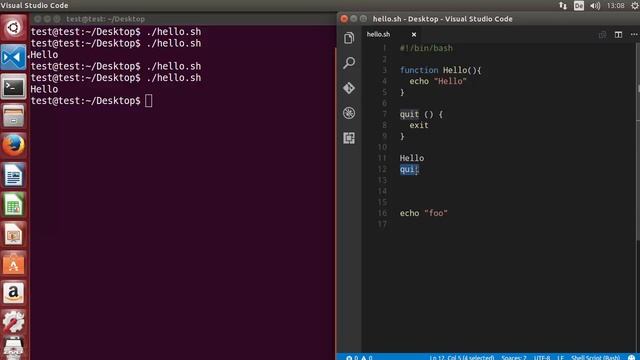Click the selected 'quit' on line 12
The width and height of the screenshot is (640, 360).
(x=409, y=169)
